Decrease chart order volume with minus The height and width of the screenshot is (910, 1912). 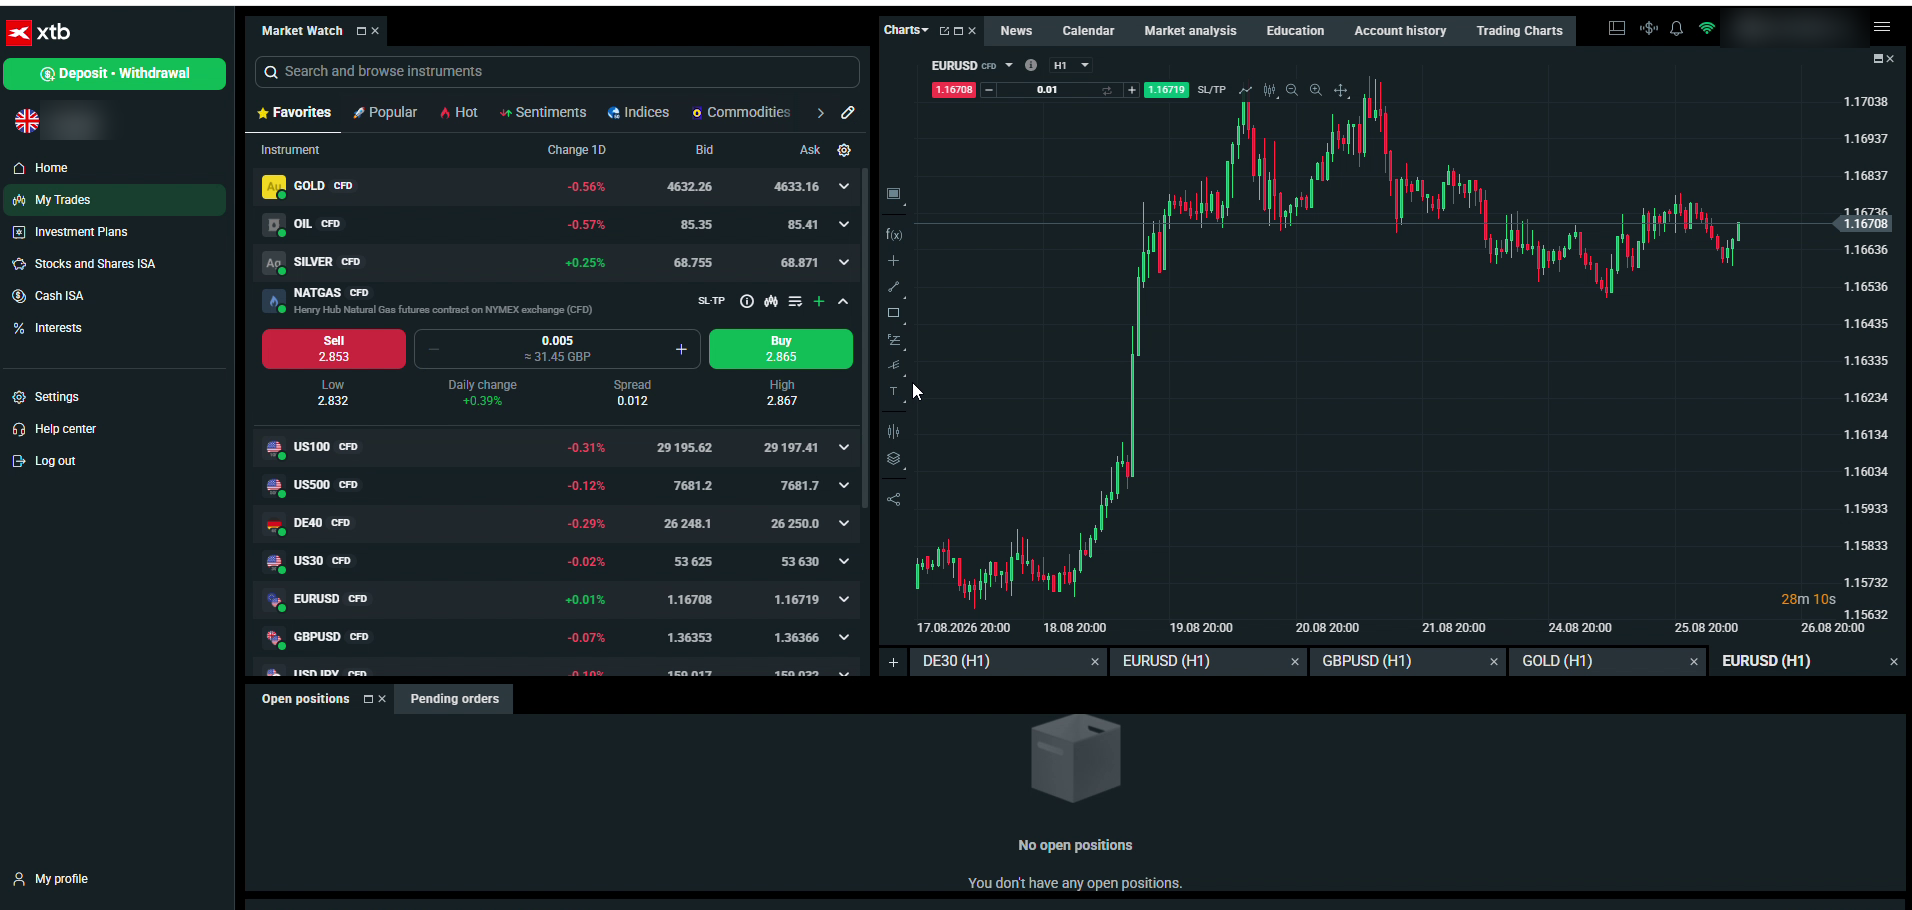click(989, 90)
